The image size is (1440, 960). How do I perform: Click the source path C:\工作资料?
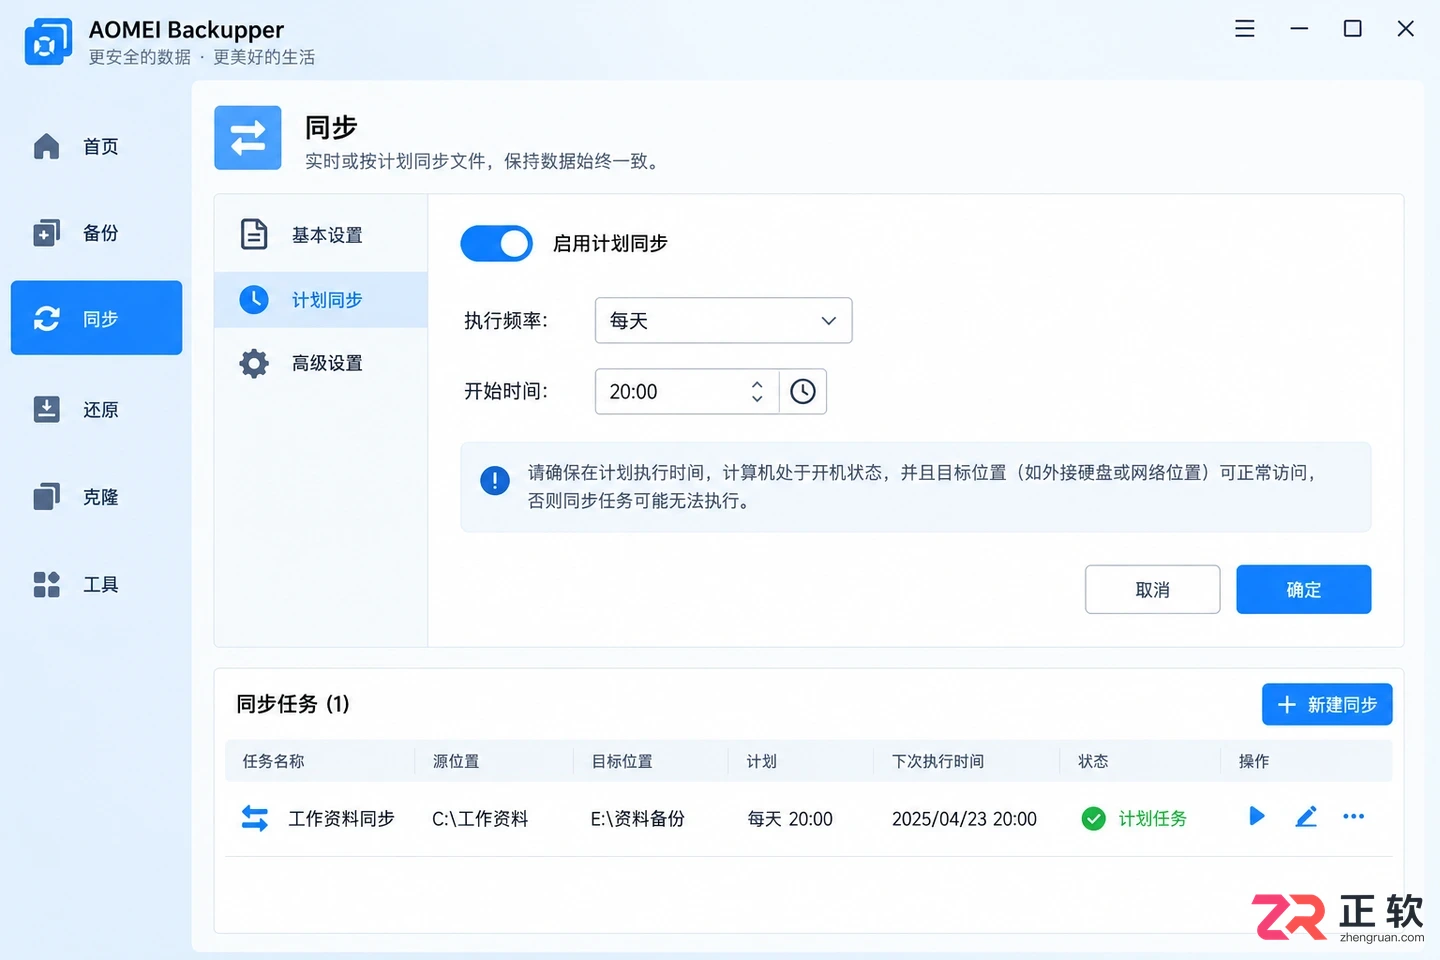[x=480, y=819]
